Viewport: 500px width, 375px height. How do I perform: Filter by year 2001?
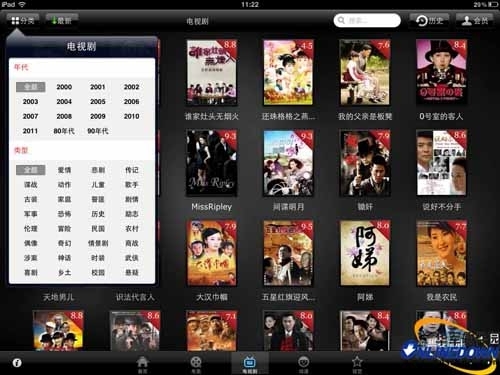point(98,87)
